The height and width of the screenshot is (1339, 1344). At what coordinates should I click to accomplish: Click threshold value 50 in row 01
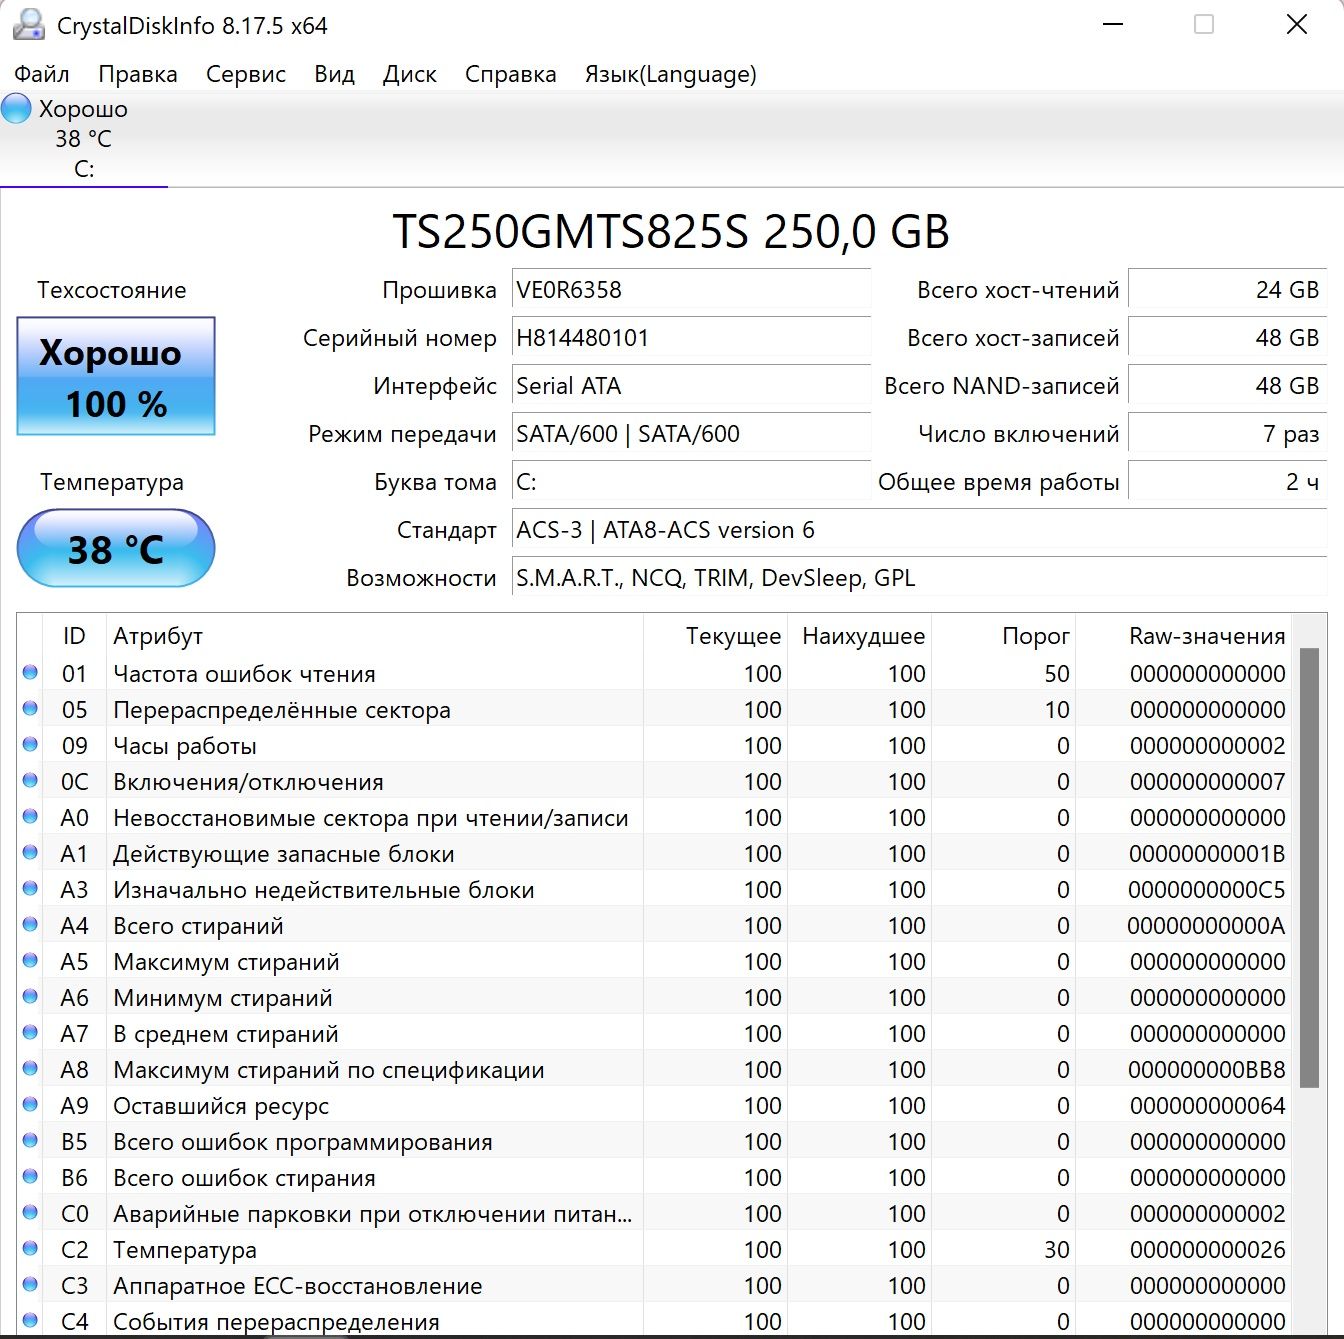pos(1057,674)
